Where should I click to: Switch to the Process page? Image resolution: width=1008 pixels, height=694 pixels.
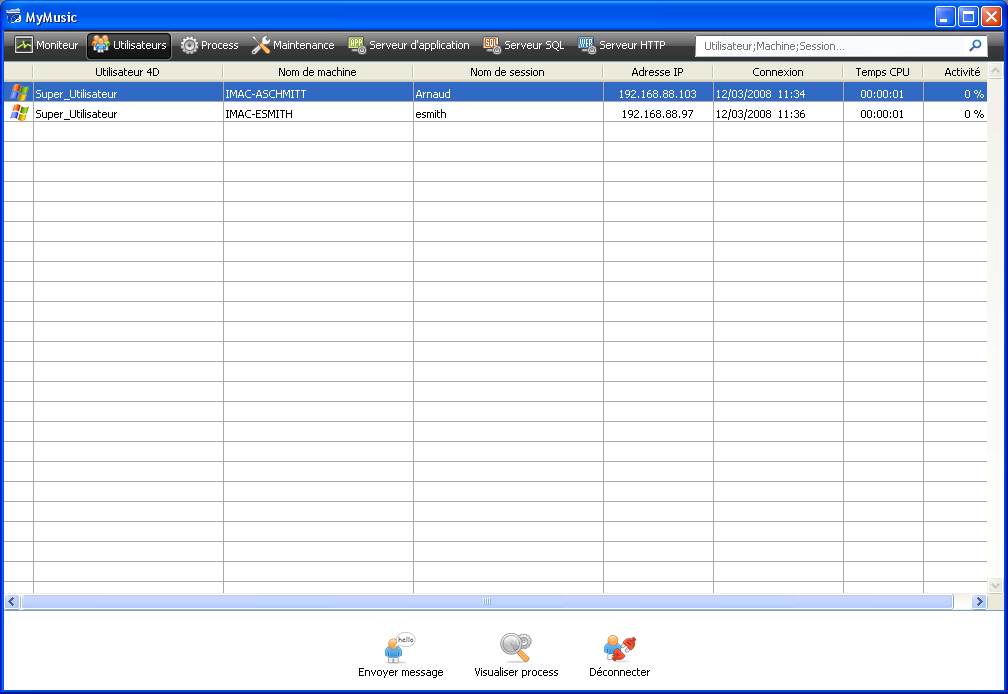pos(209,45)
